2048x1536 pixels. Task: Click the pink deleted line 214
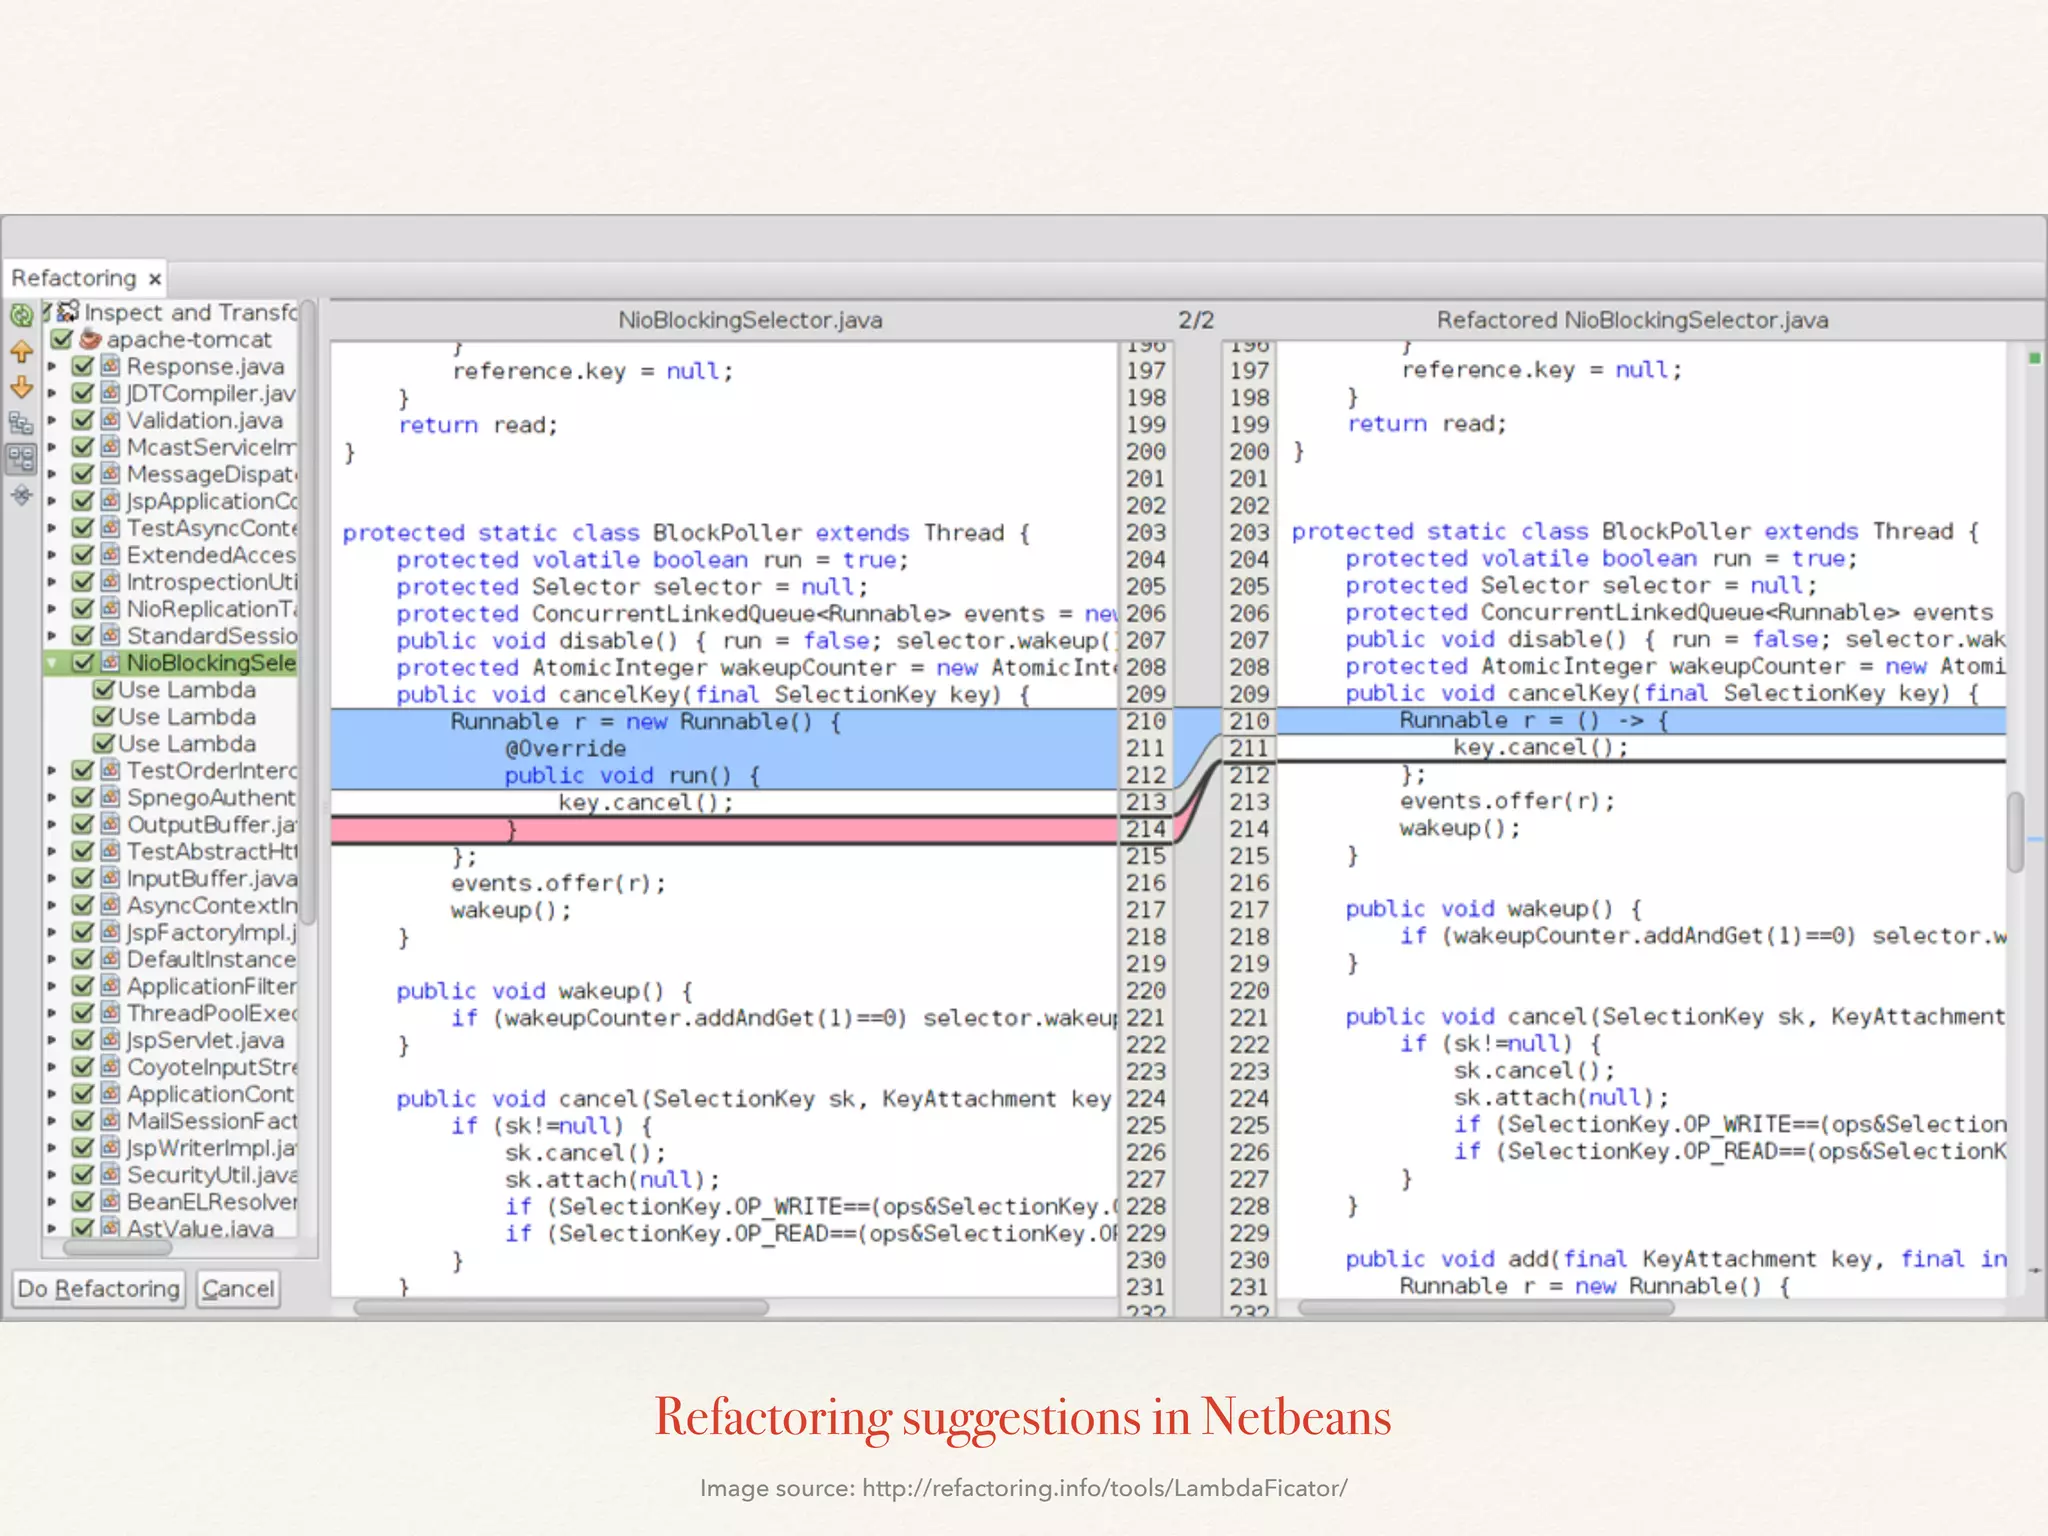click(x=724, y=829)
